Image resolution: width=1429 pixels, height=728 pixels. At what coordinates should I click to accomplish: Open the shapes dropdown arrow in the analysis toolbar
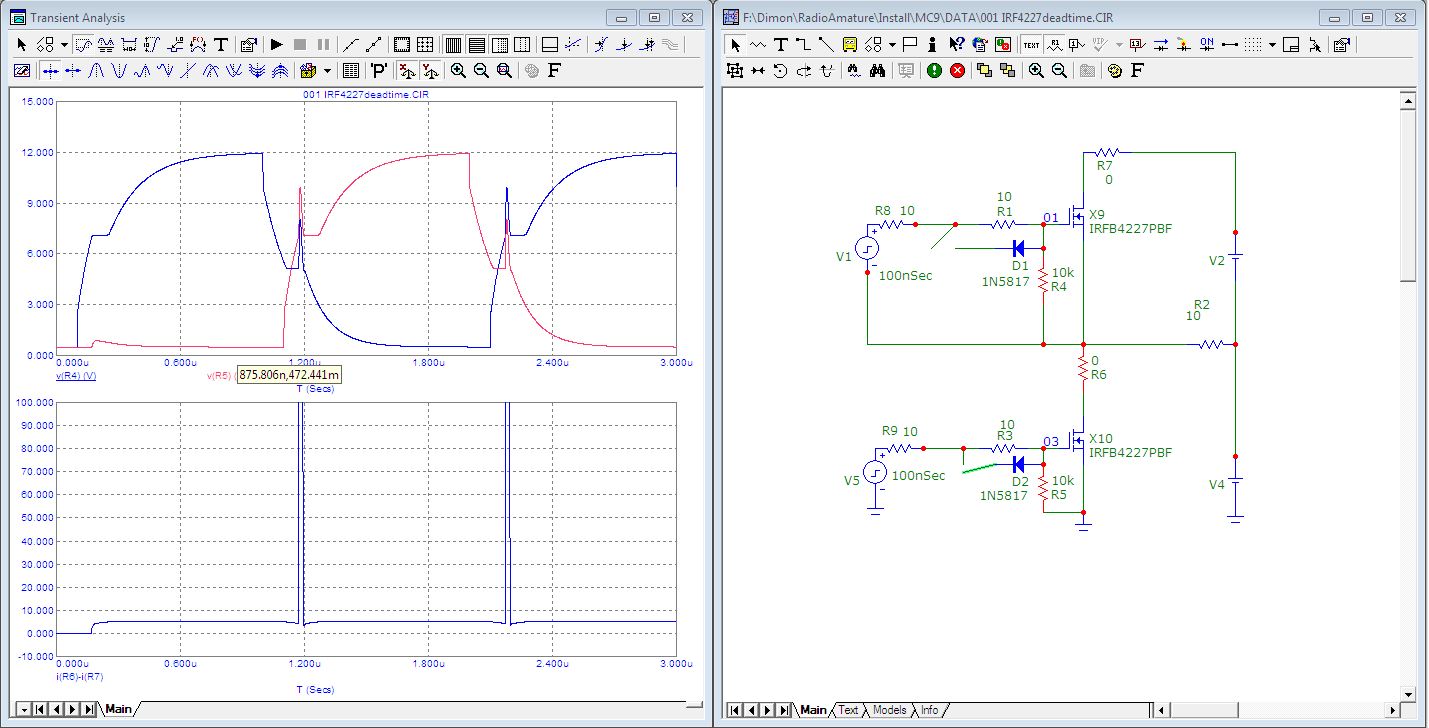(64, 44)
